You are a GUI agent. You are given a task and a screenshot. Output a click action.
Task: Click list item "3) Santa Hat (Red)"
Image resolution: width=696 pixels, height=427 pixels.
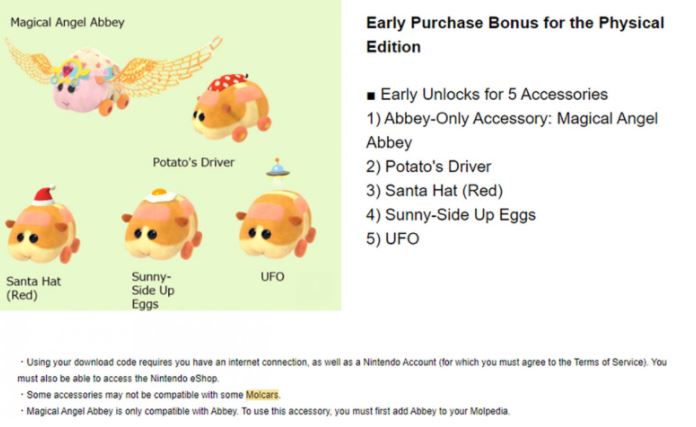[x=434, y=190]
